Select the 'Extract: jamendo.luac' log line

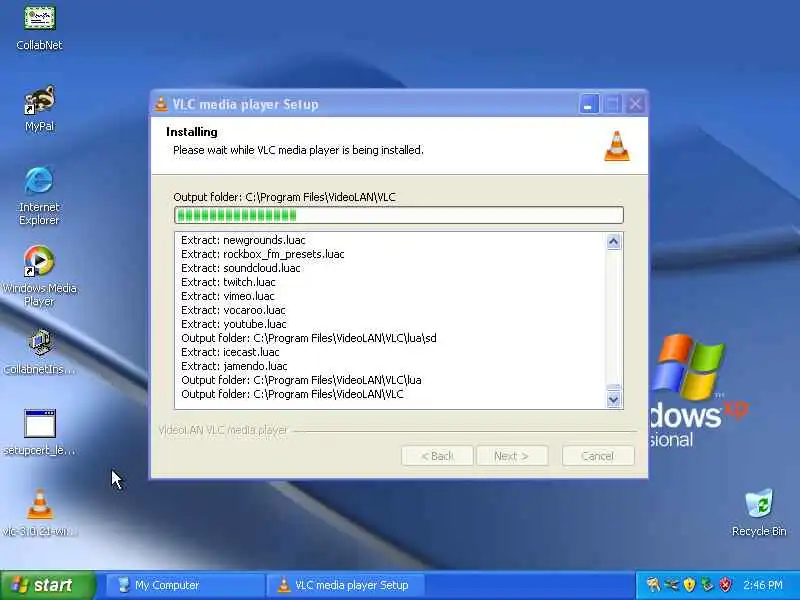(234, 366)
